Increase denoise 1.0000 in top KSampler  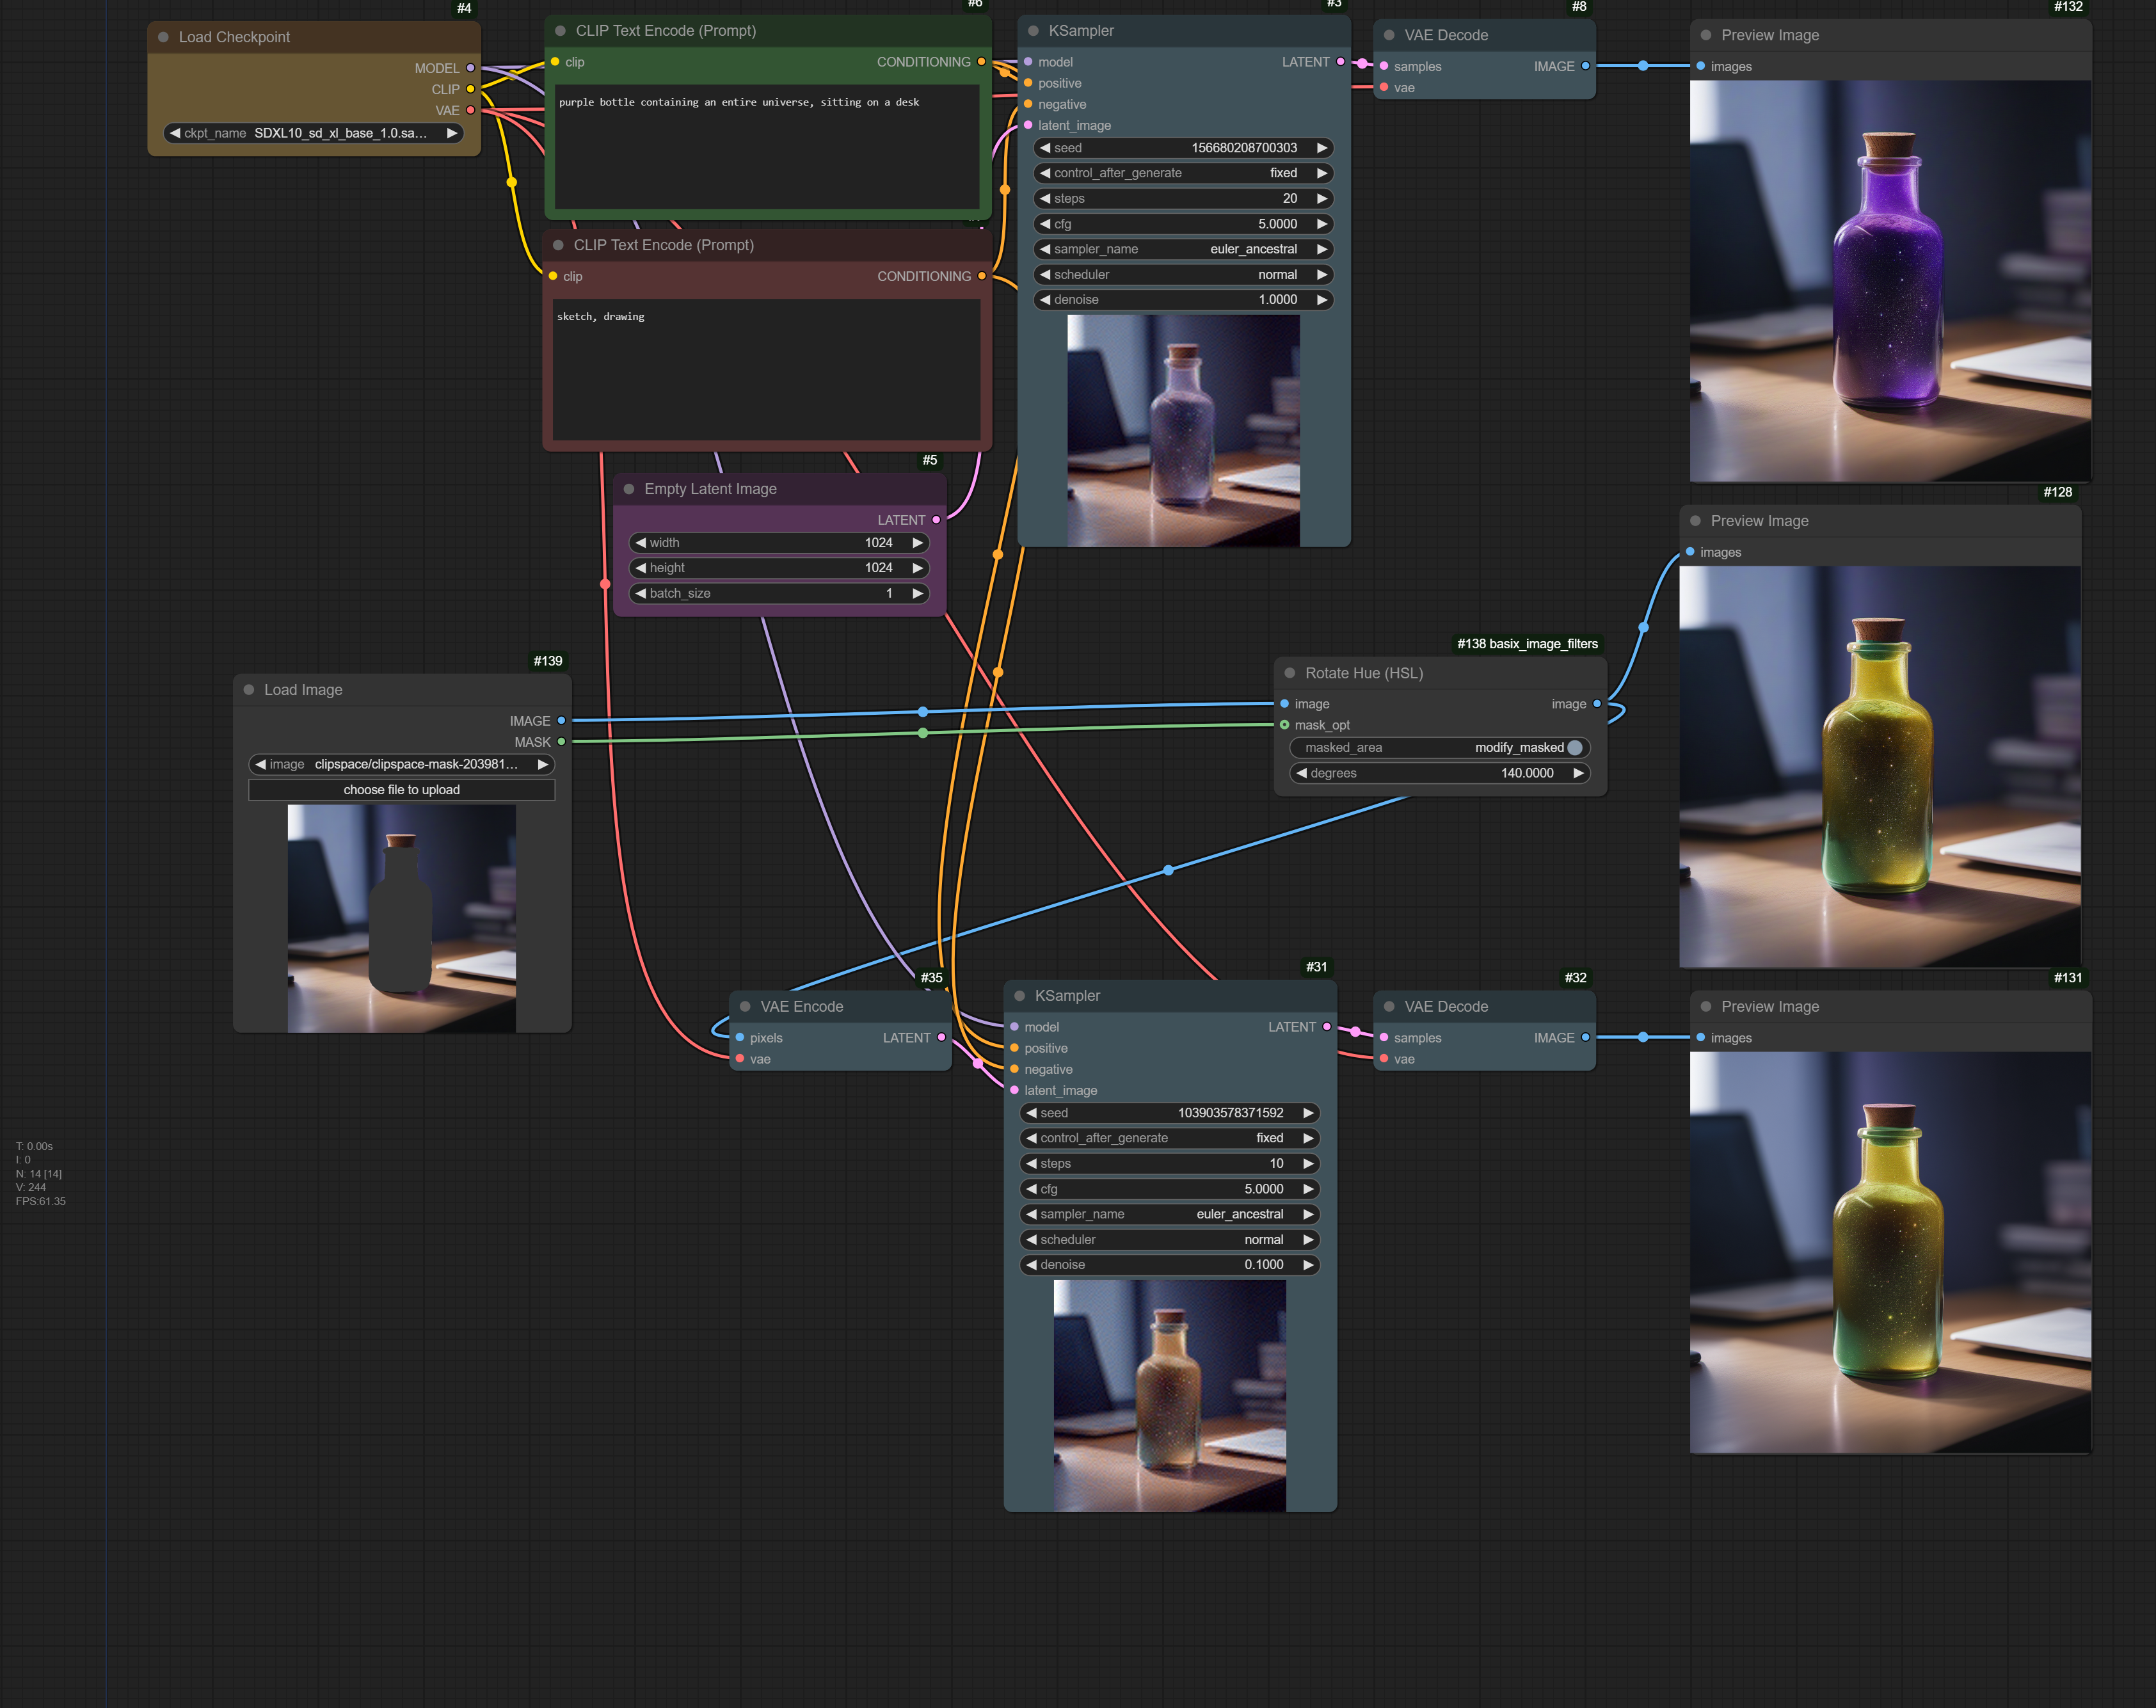click(x=1322, y=300)
